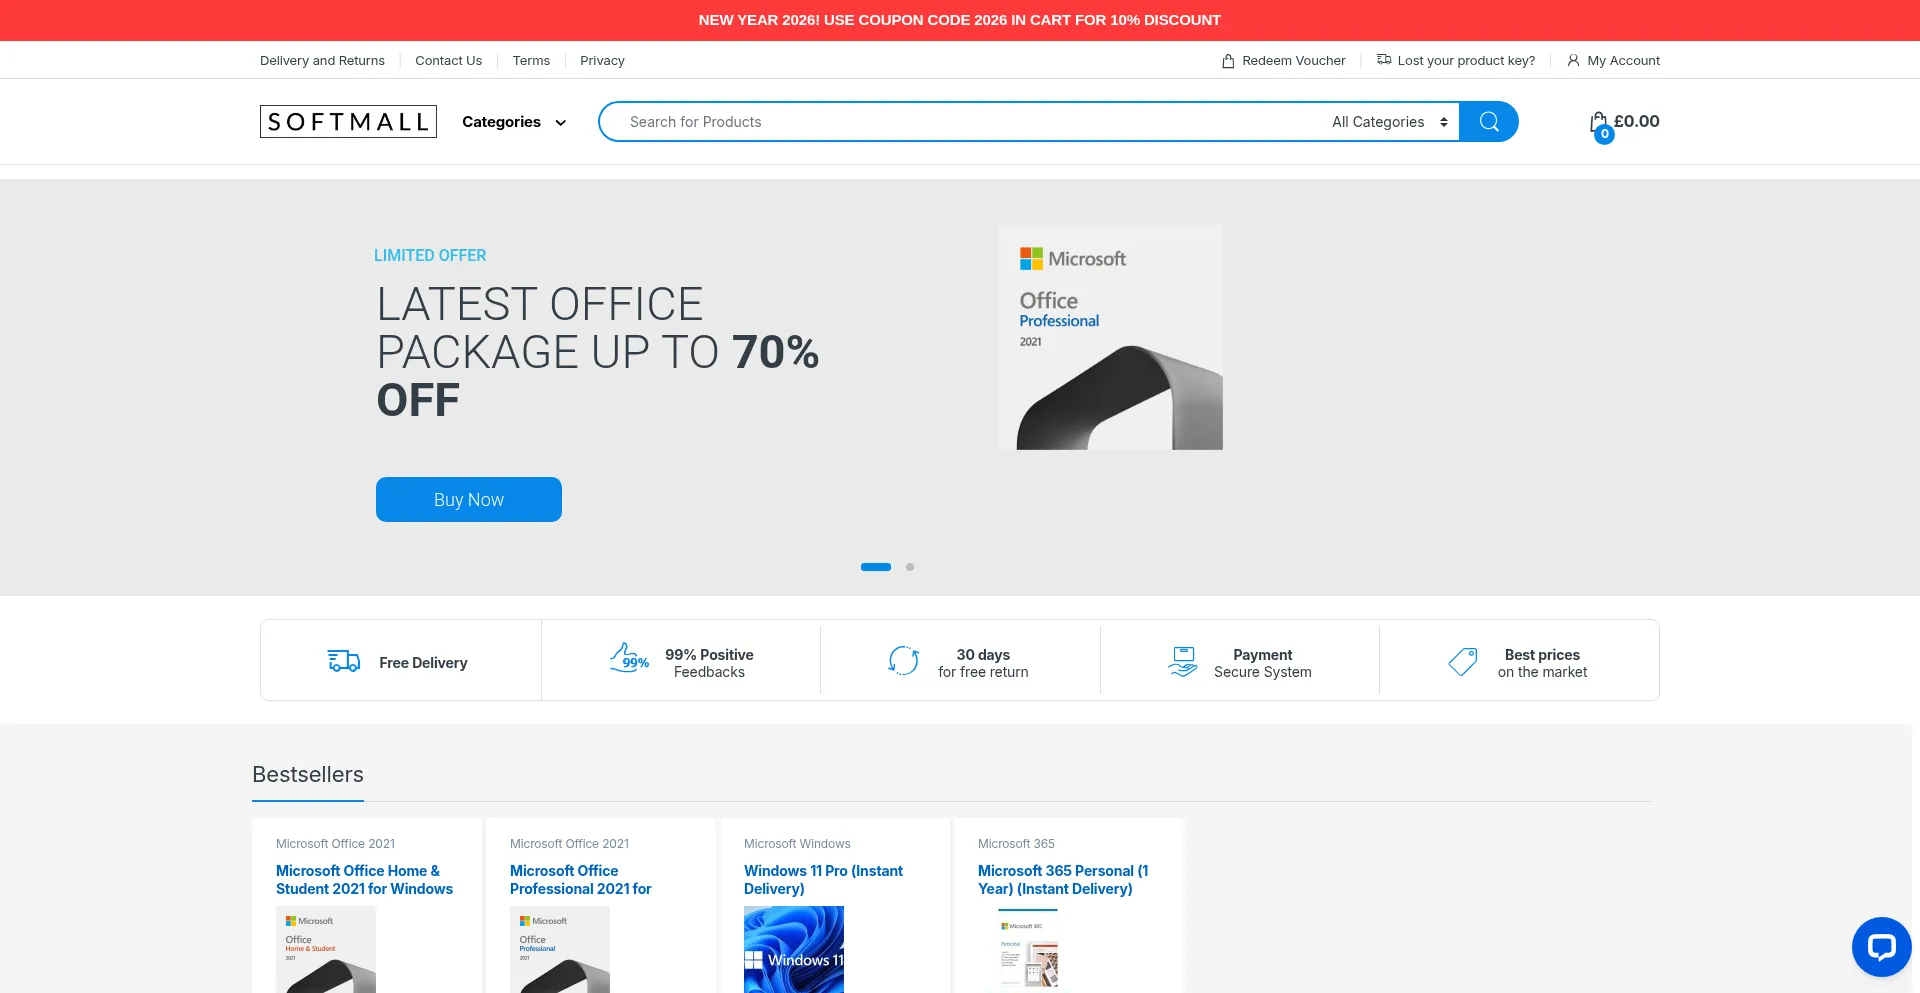Click the My Account person icon
Screen dimensions: 1920x993
1573,61
